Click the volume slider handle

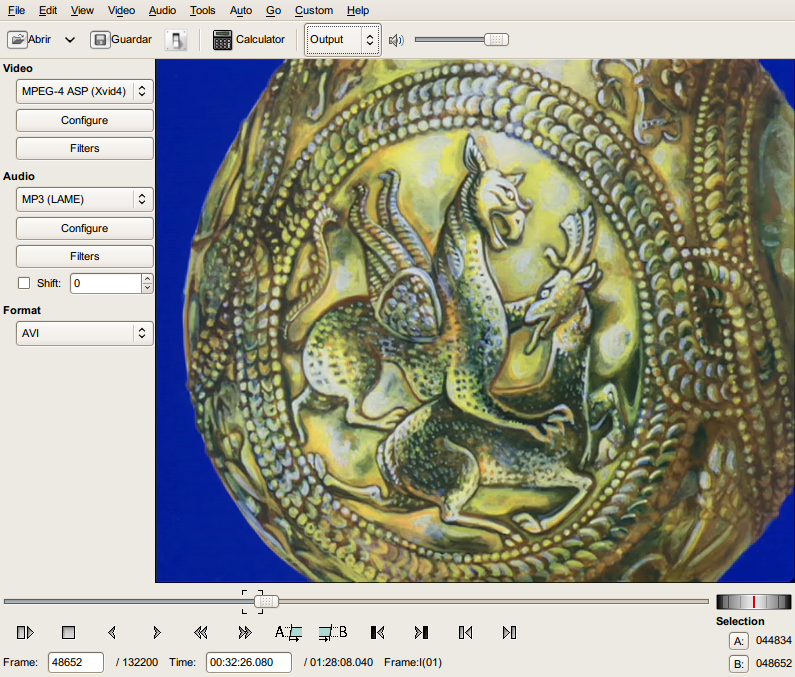point(496,40)
